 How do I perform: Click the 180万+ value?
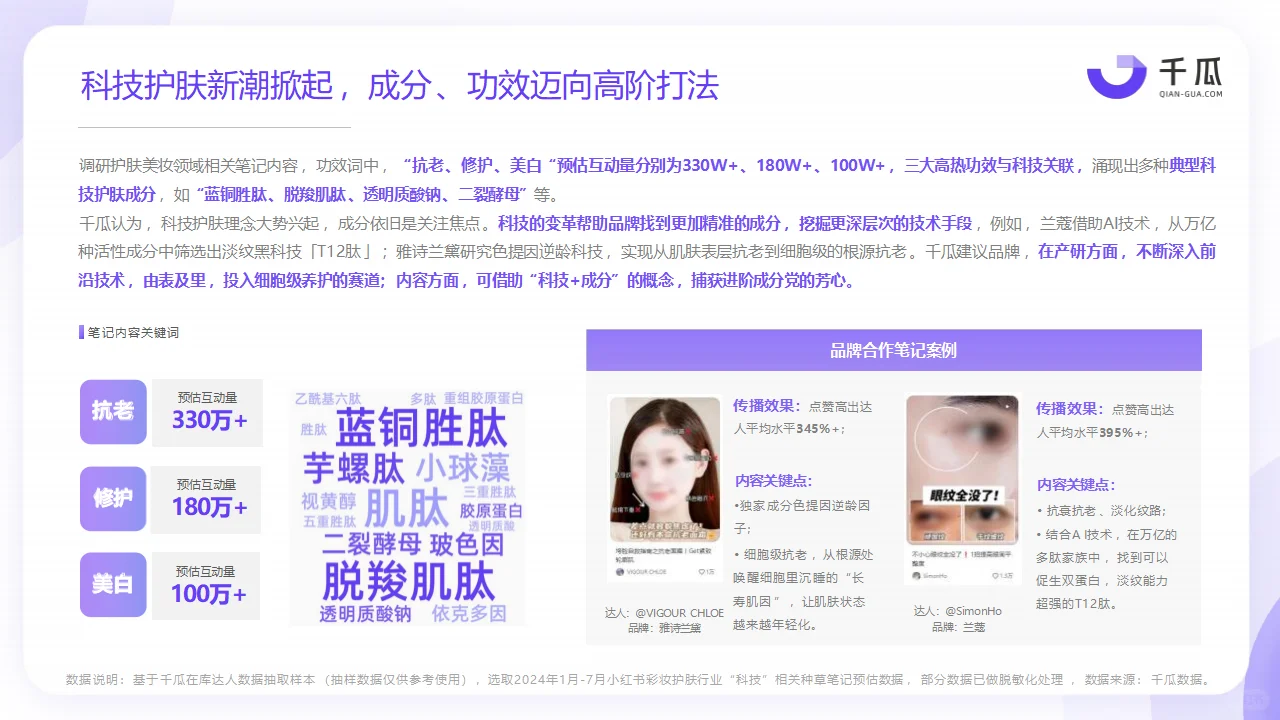point(209,507)
